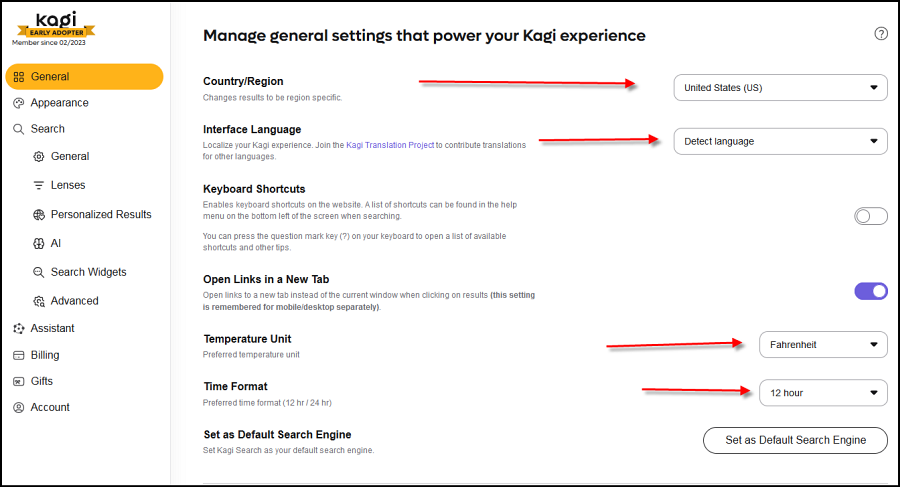The height and width of the screenshot is (487, 900).
Task: Enable the Keyboard Shortcuts toggle
Action: click(x=870, y=216)
